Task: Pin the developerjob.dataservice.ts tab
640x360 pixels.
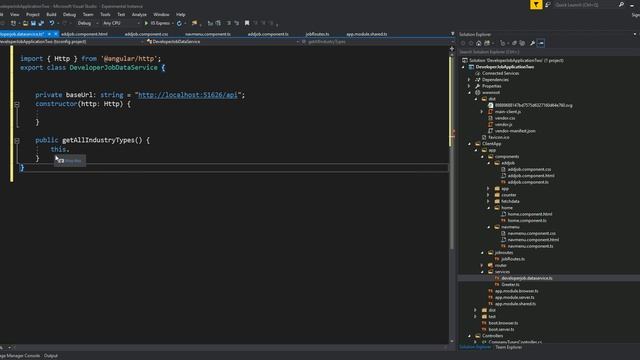Action: pyautogui.click(x=49, y=34)
